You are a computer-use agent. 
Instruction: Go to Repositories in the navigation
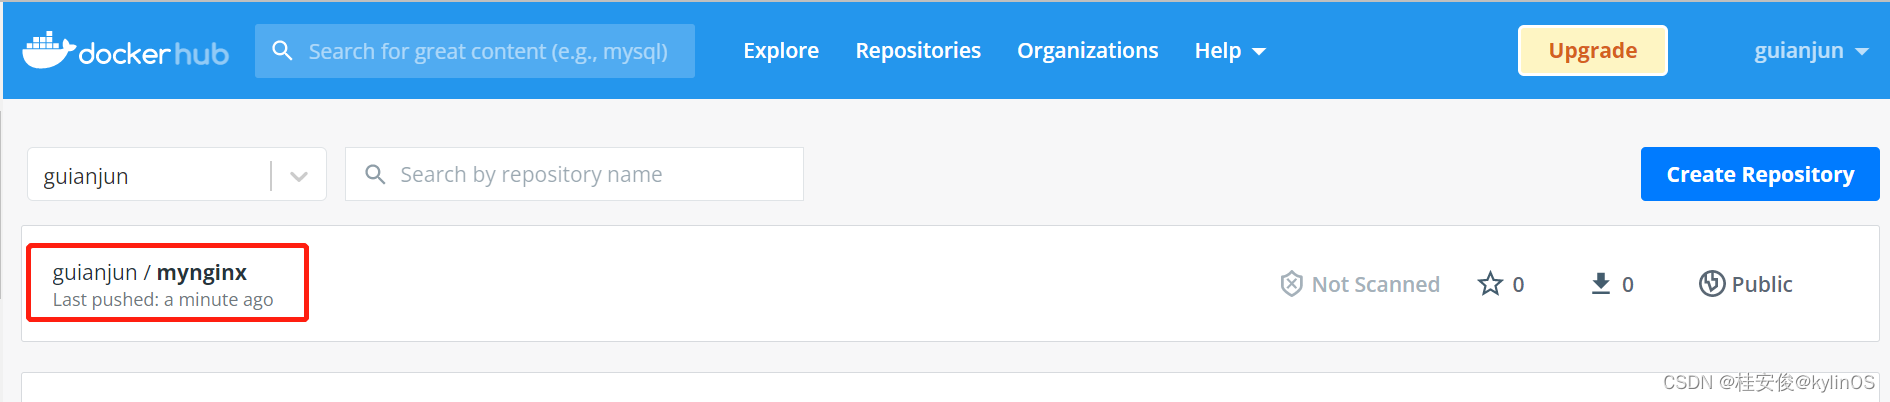tap(918, 51)
